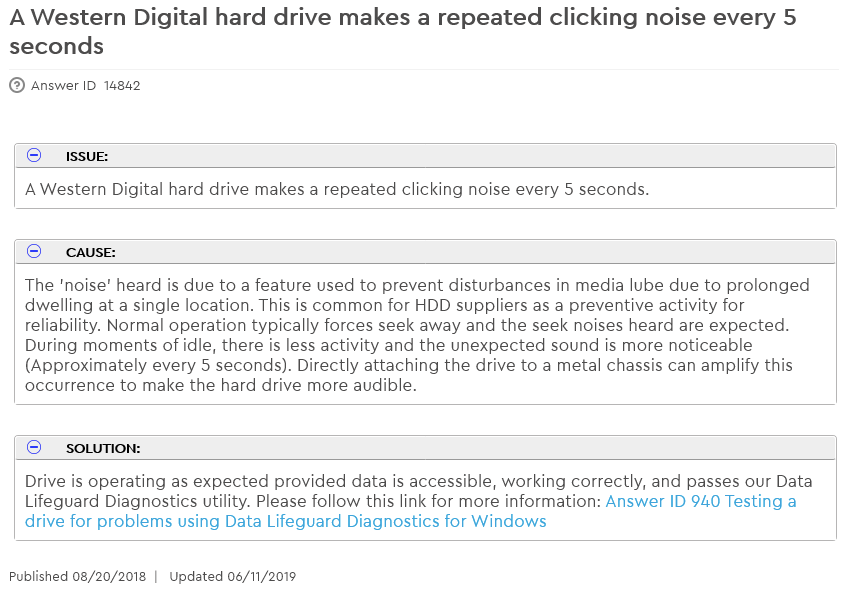Open Answer ID 940 Testing a drive link

pyautogui.click(x=700, y=501)
